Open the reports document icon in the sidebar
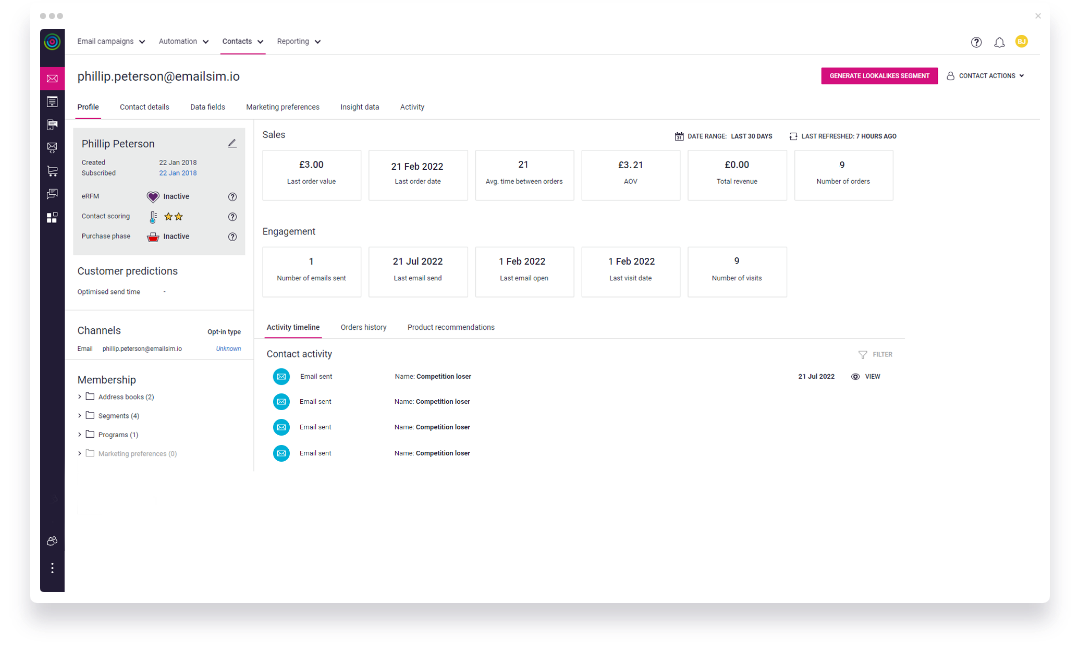Viewport: 1080px width, 650px height. click(52, 101)
